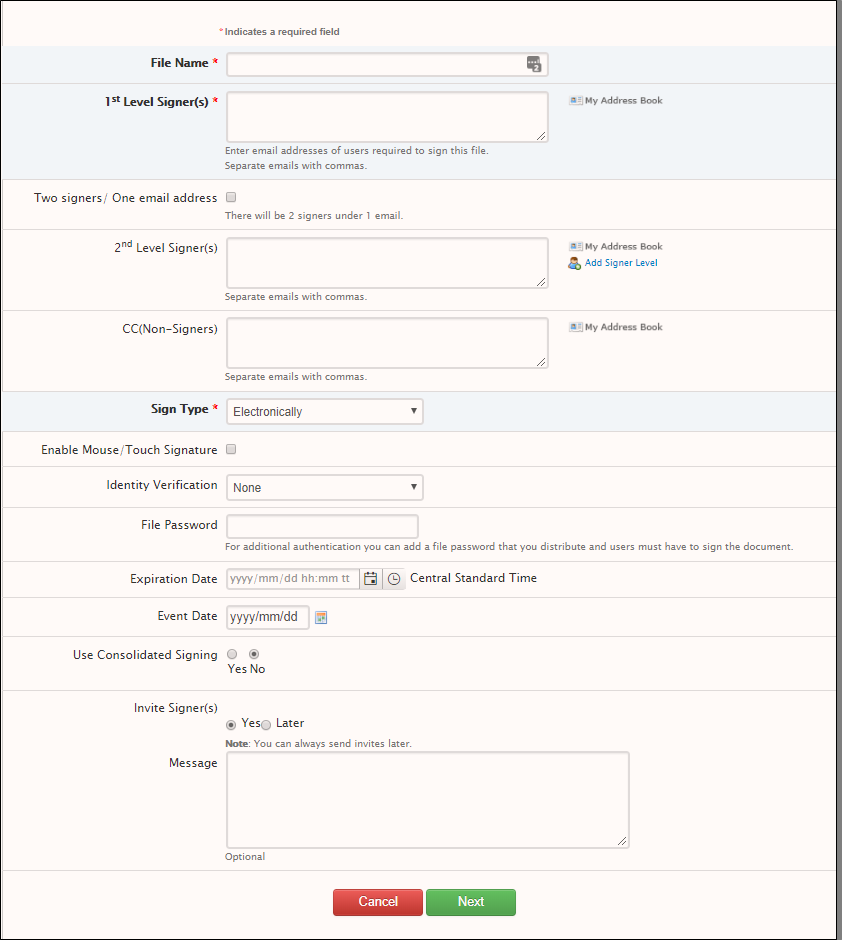
Task: Open the Event Date calendar icon
Action: coord(321,617)
